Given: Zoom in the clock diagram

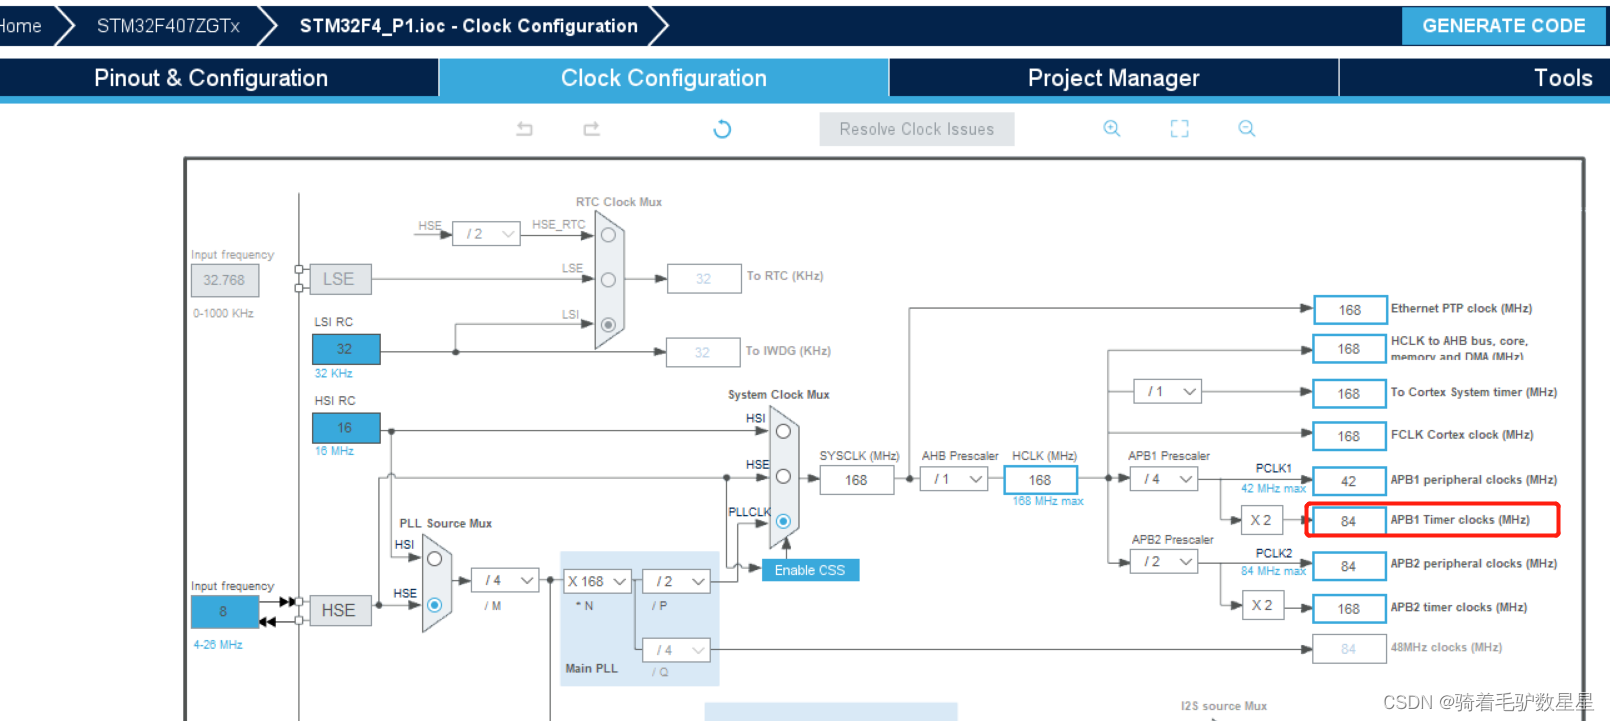Looking at the screenshot, I should click(x=1112, y=128).
